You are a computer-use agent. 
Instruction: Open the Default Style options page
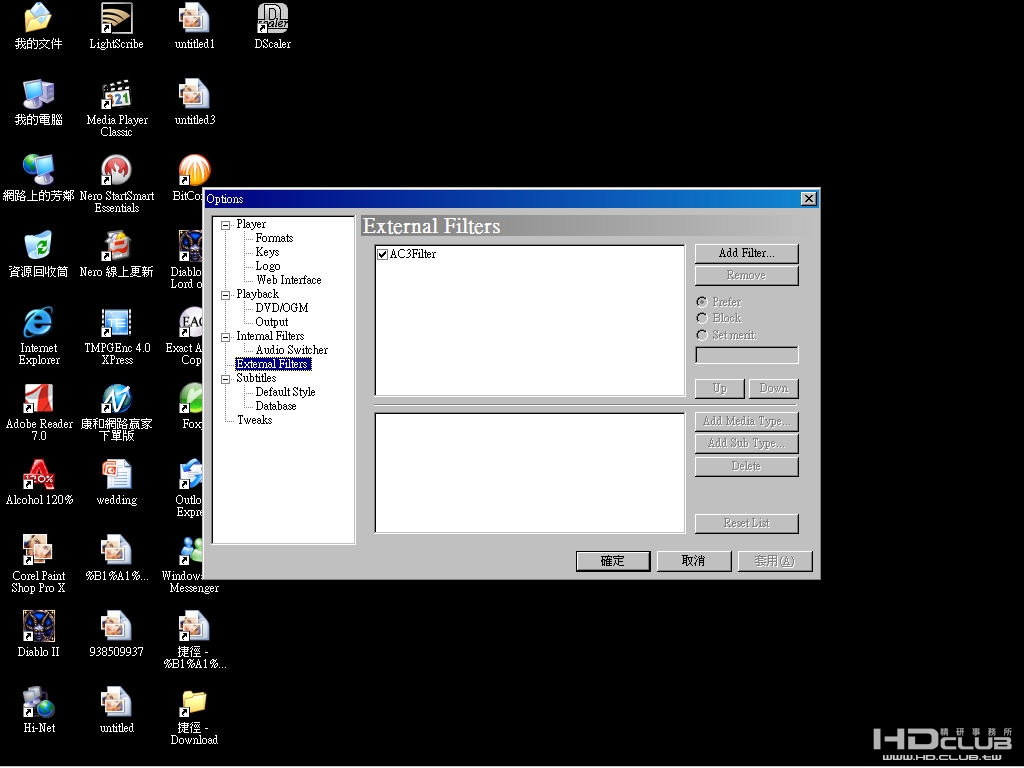[x=285, y=392]
